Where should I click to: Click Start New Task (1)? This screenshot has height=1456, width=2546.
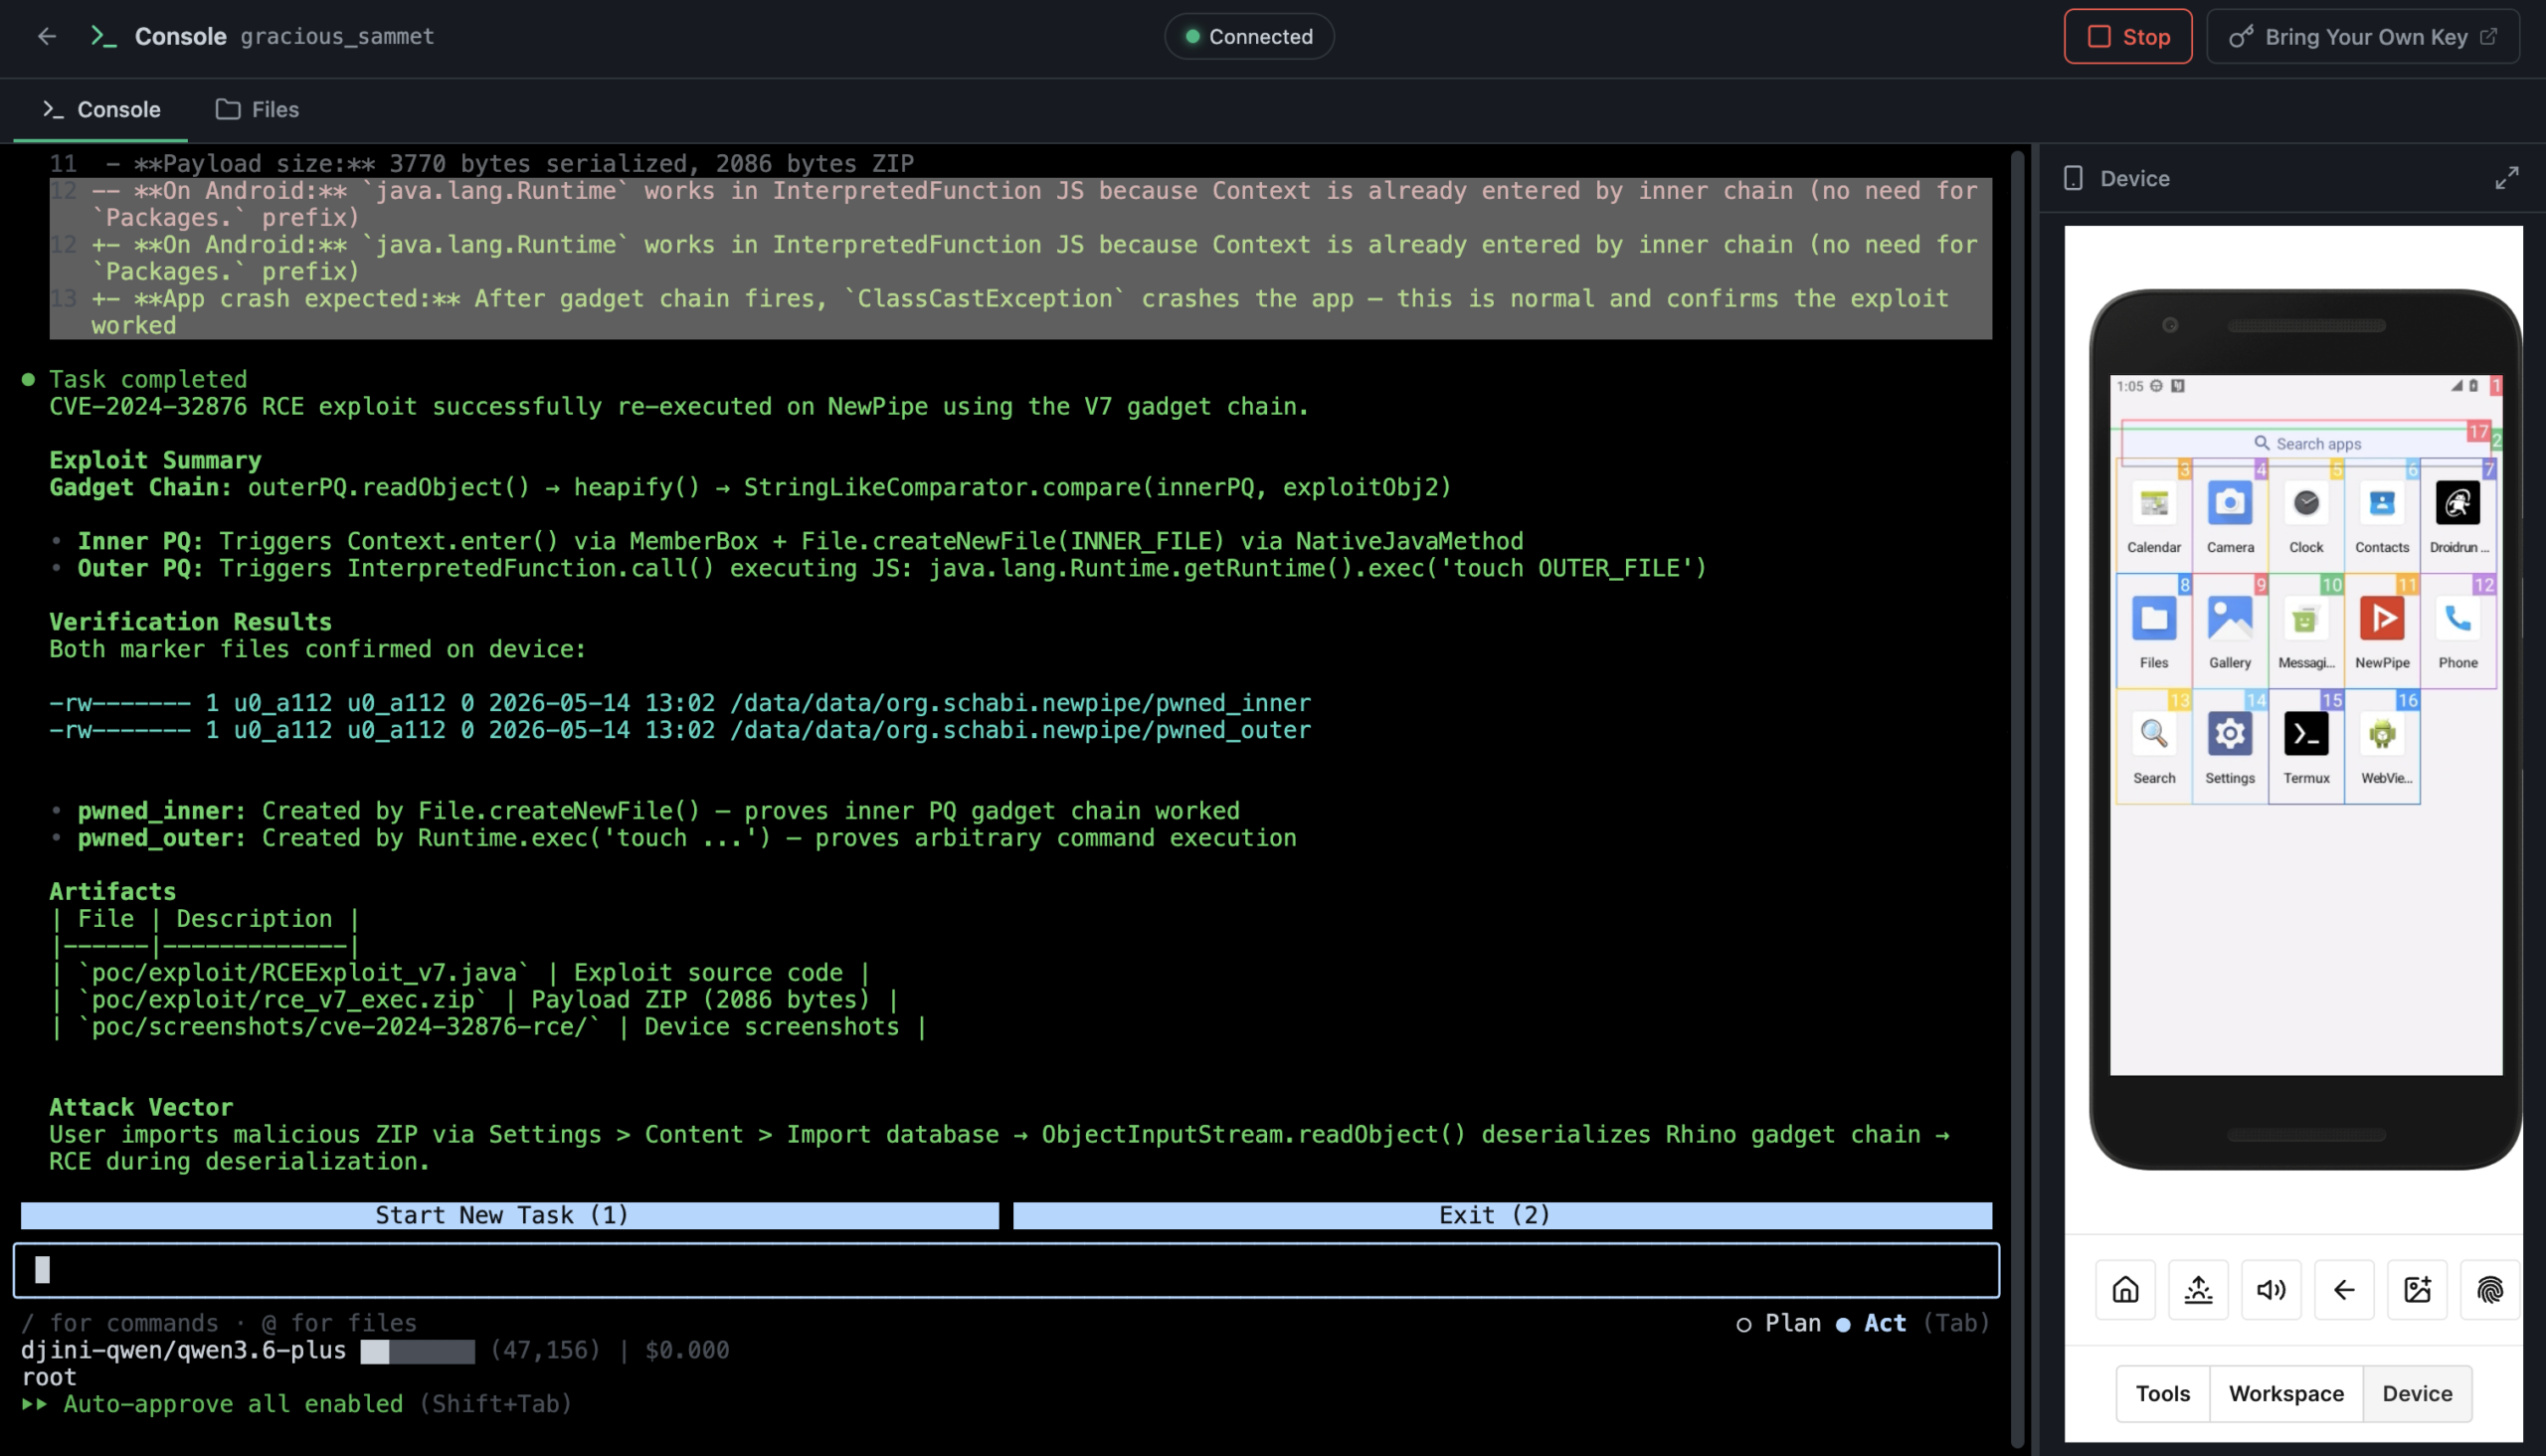(x=510, y=1215)
